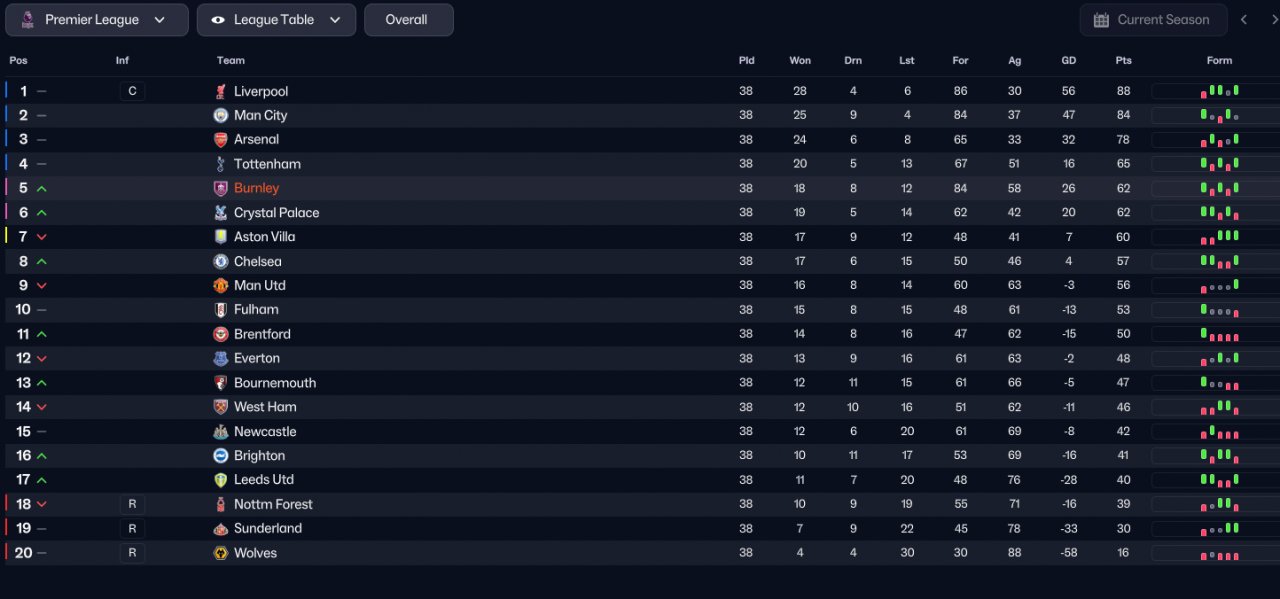Sort table by GD column header
The width and height of the screenshot is (1280, 599).
tap(1069, 61)
